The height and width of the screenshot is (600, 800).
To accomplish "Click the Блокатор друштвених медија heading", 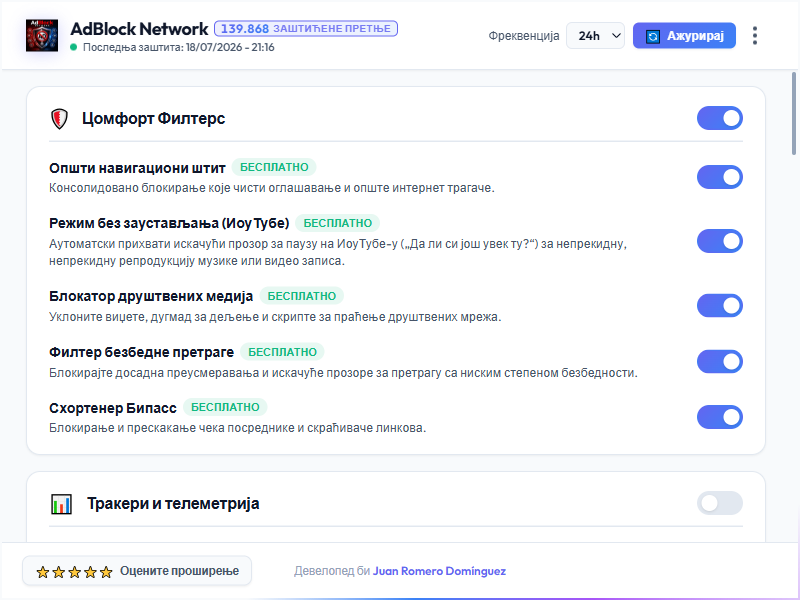I will 151,296.
